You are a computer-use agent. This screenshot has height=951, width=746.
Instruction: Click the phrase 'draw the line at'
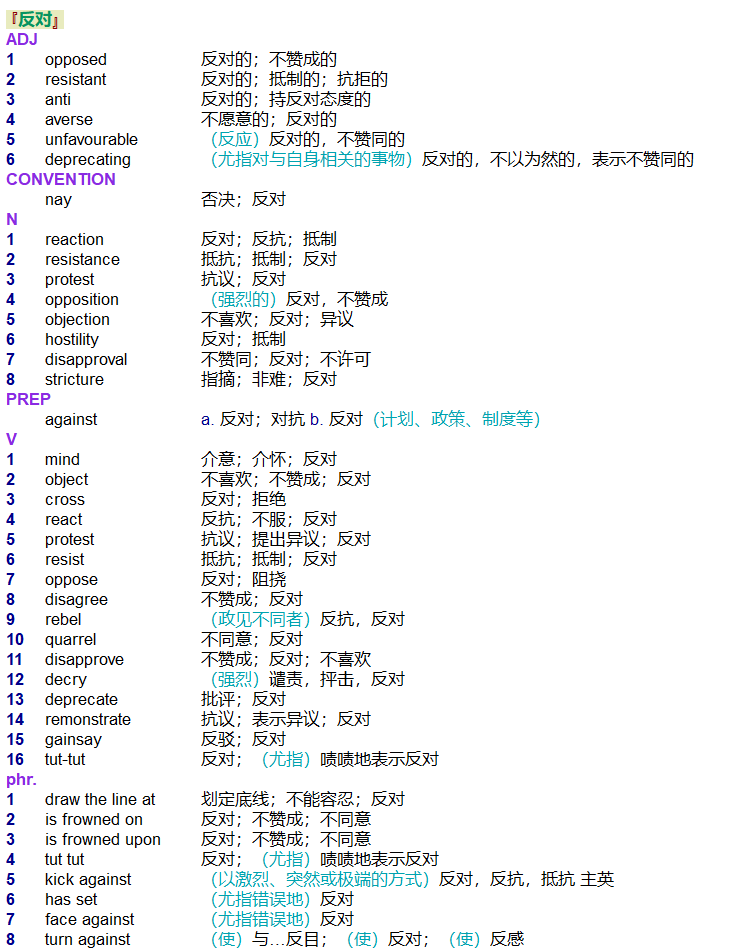click(100, 800)
